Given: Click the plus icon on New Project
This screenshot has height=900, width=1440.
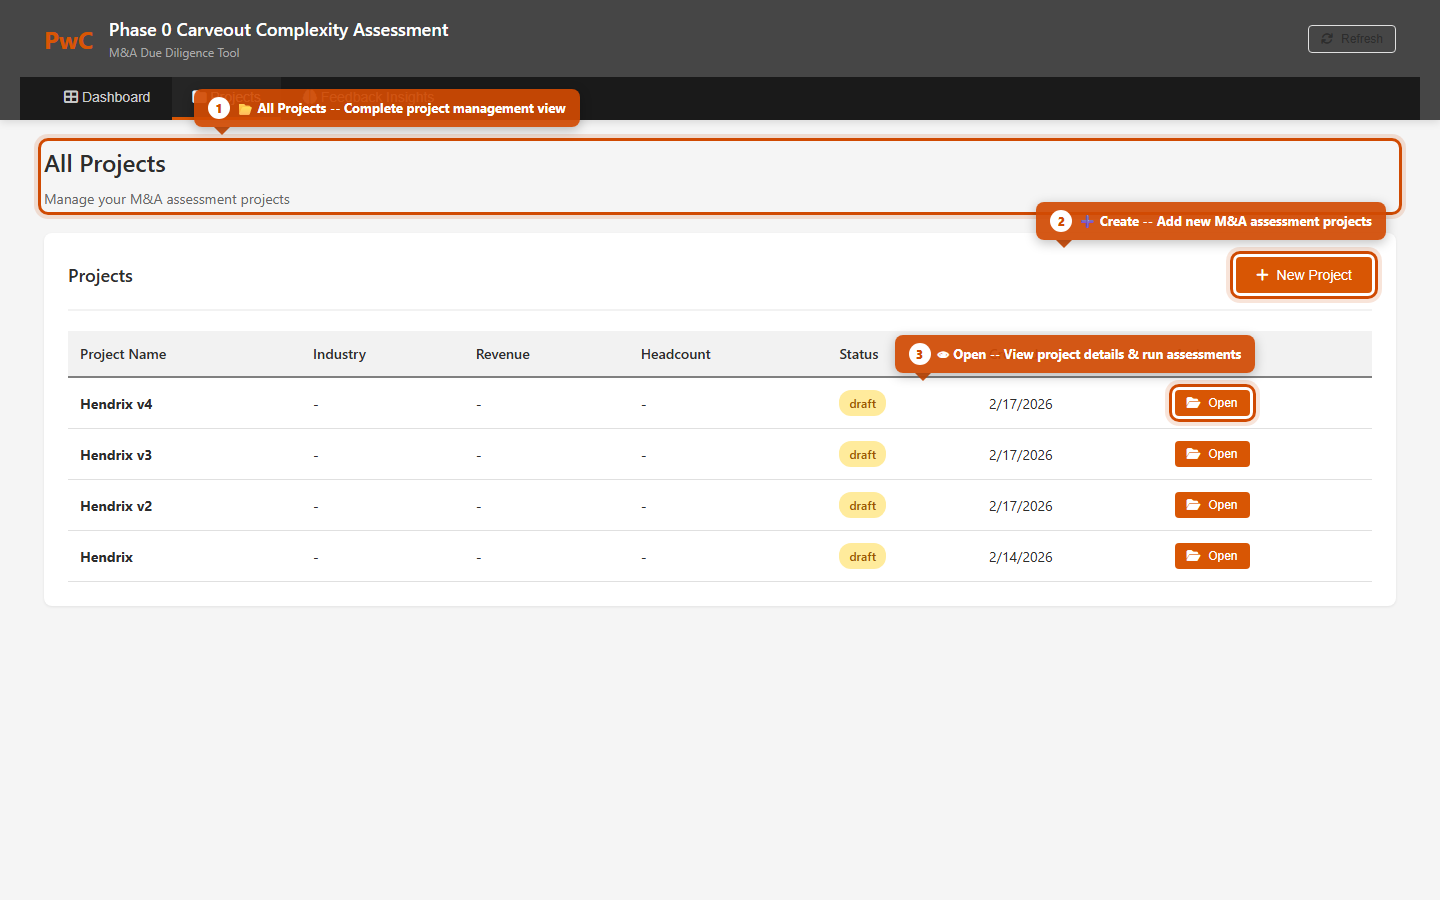Looking at the screenshot, I should (x=1262, y=275).
